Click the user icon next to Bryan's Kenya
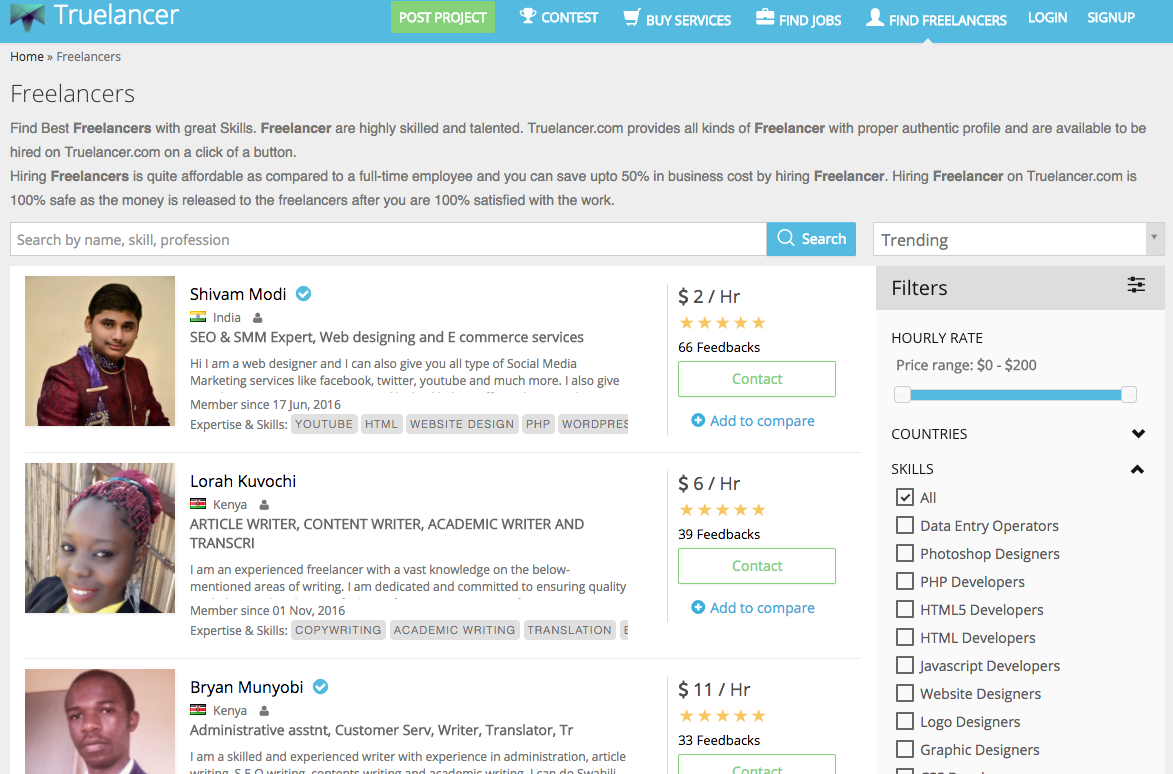The image size is (1173, 774). (x=264, y=710)
